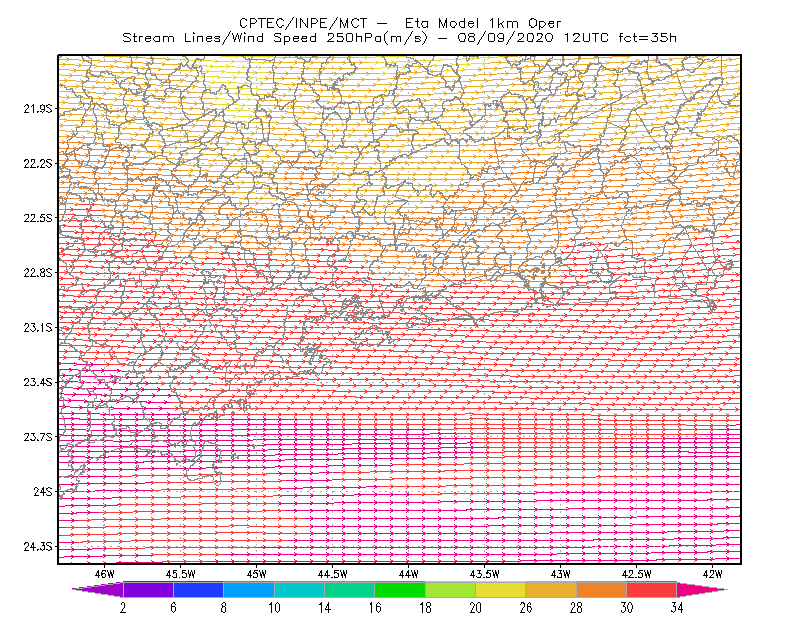Viewport: 800px width, 618px height.
Task: Click colorbar value label 30
Action: (627, 608)
